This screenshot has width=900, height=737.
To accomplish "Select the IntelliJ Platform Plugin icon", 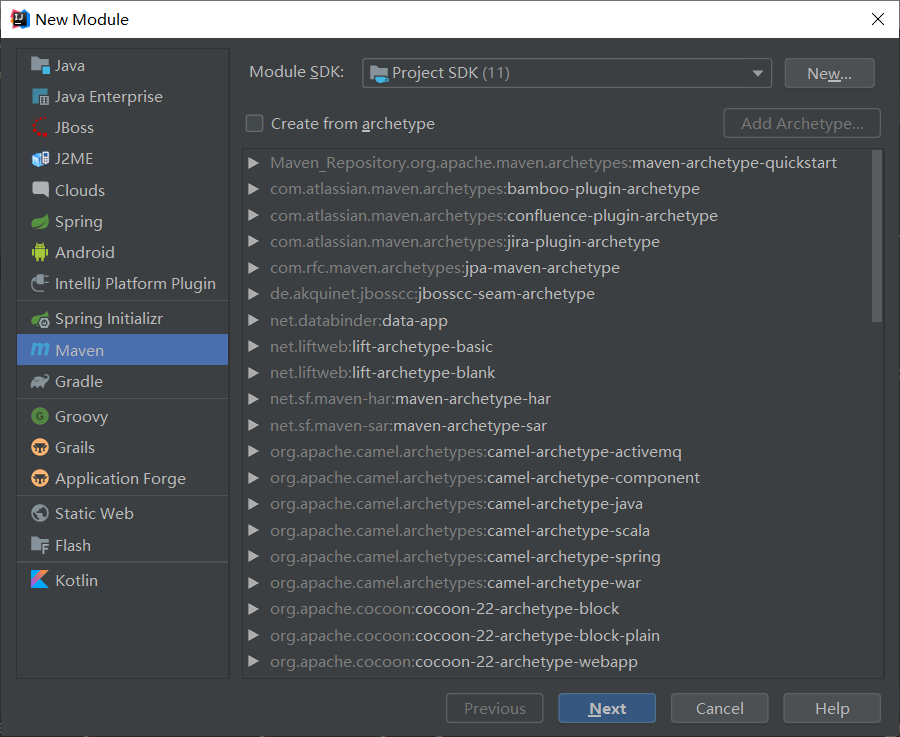I will [40, 284].
